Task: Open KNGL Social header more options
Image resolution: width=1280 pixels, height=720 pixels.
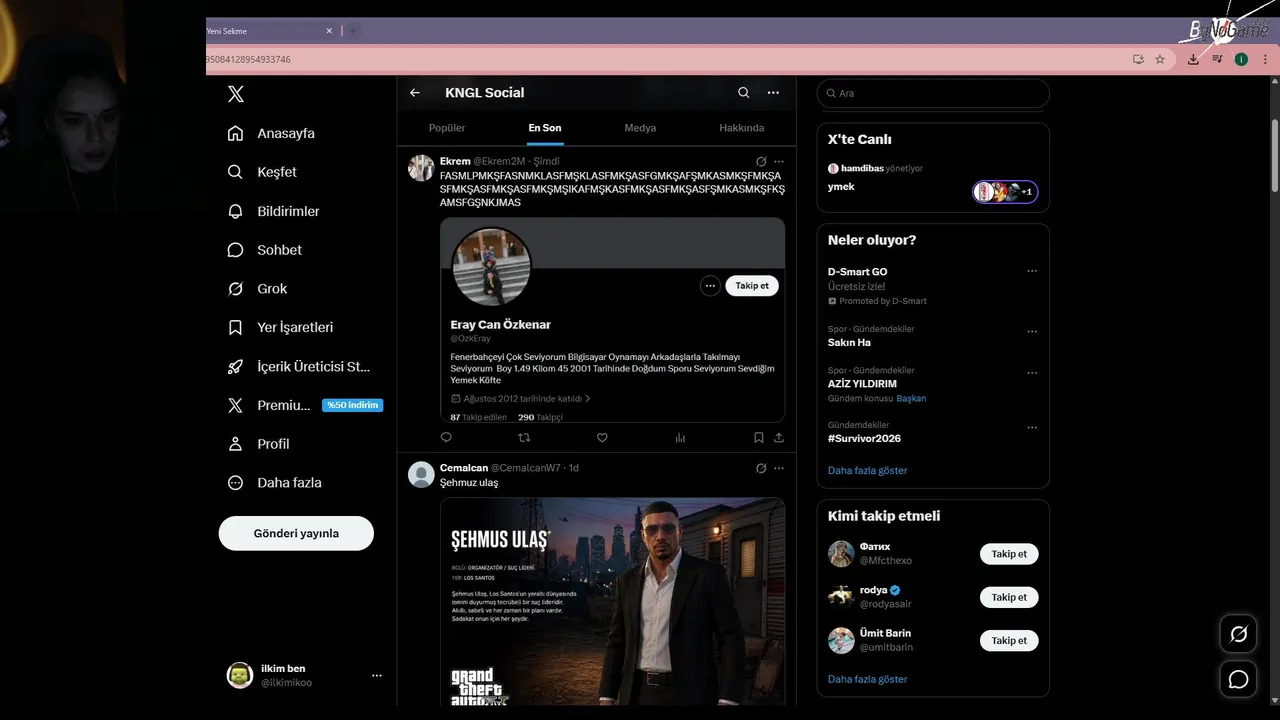Action: [773, 93]
